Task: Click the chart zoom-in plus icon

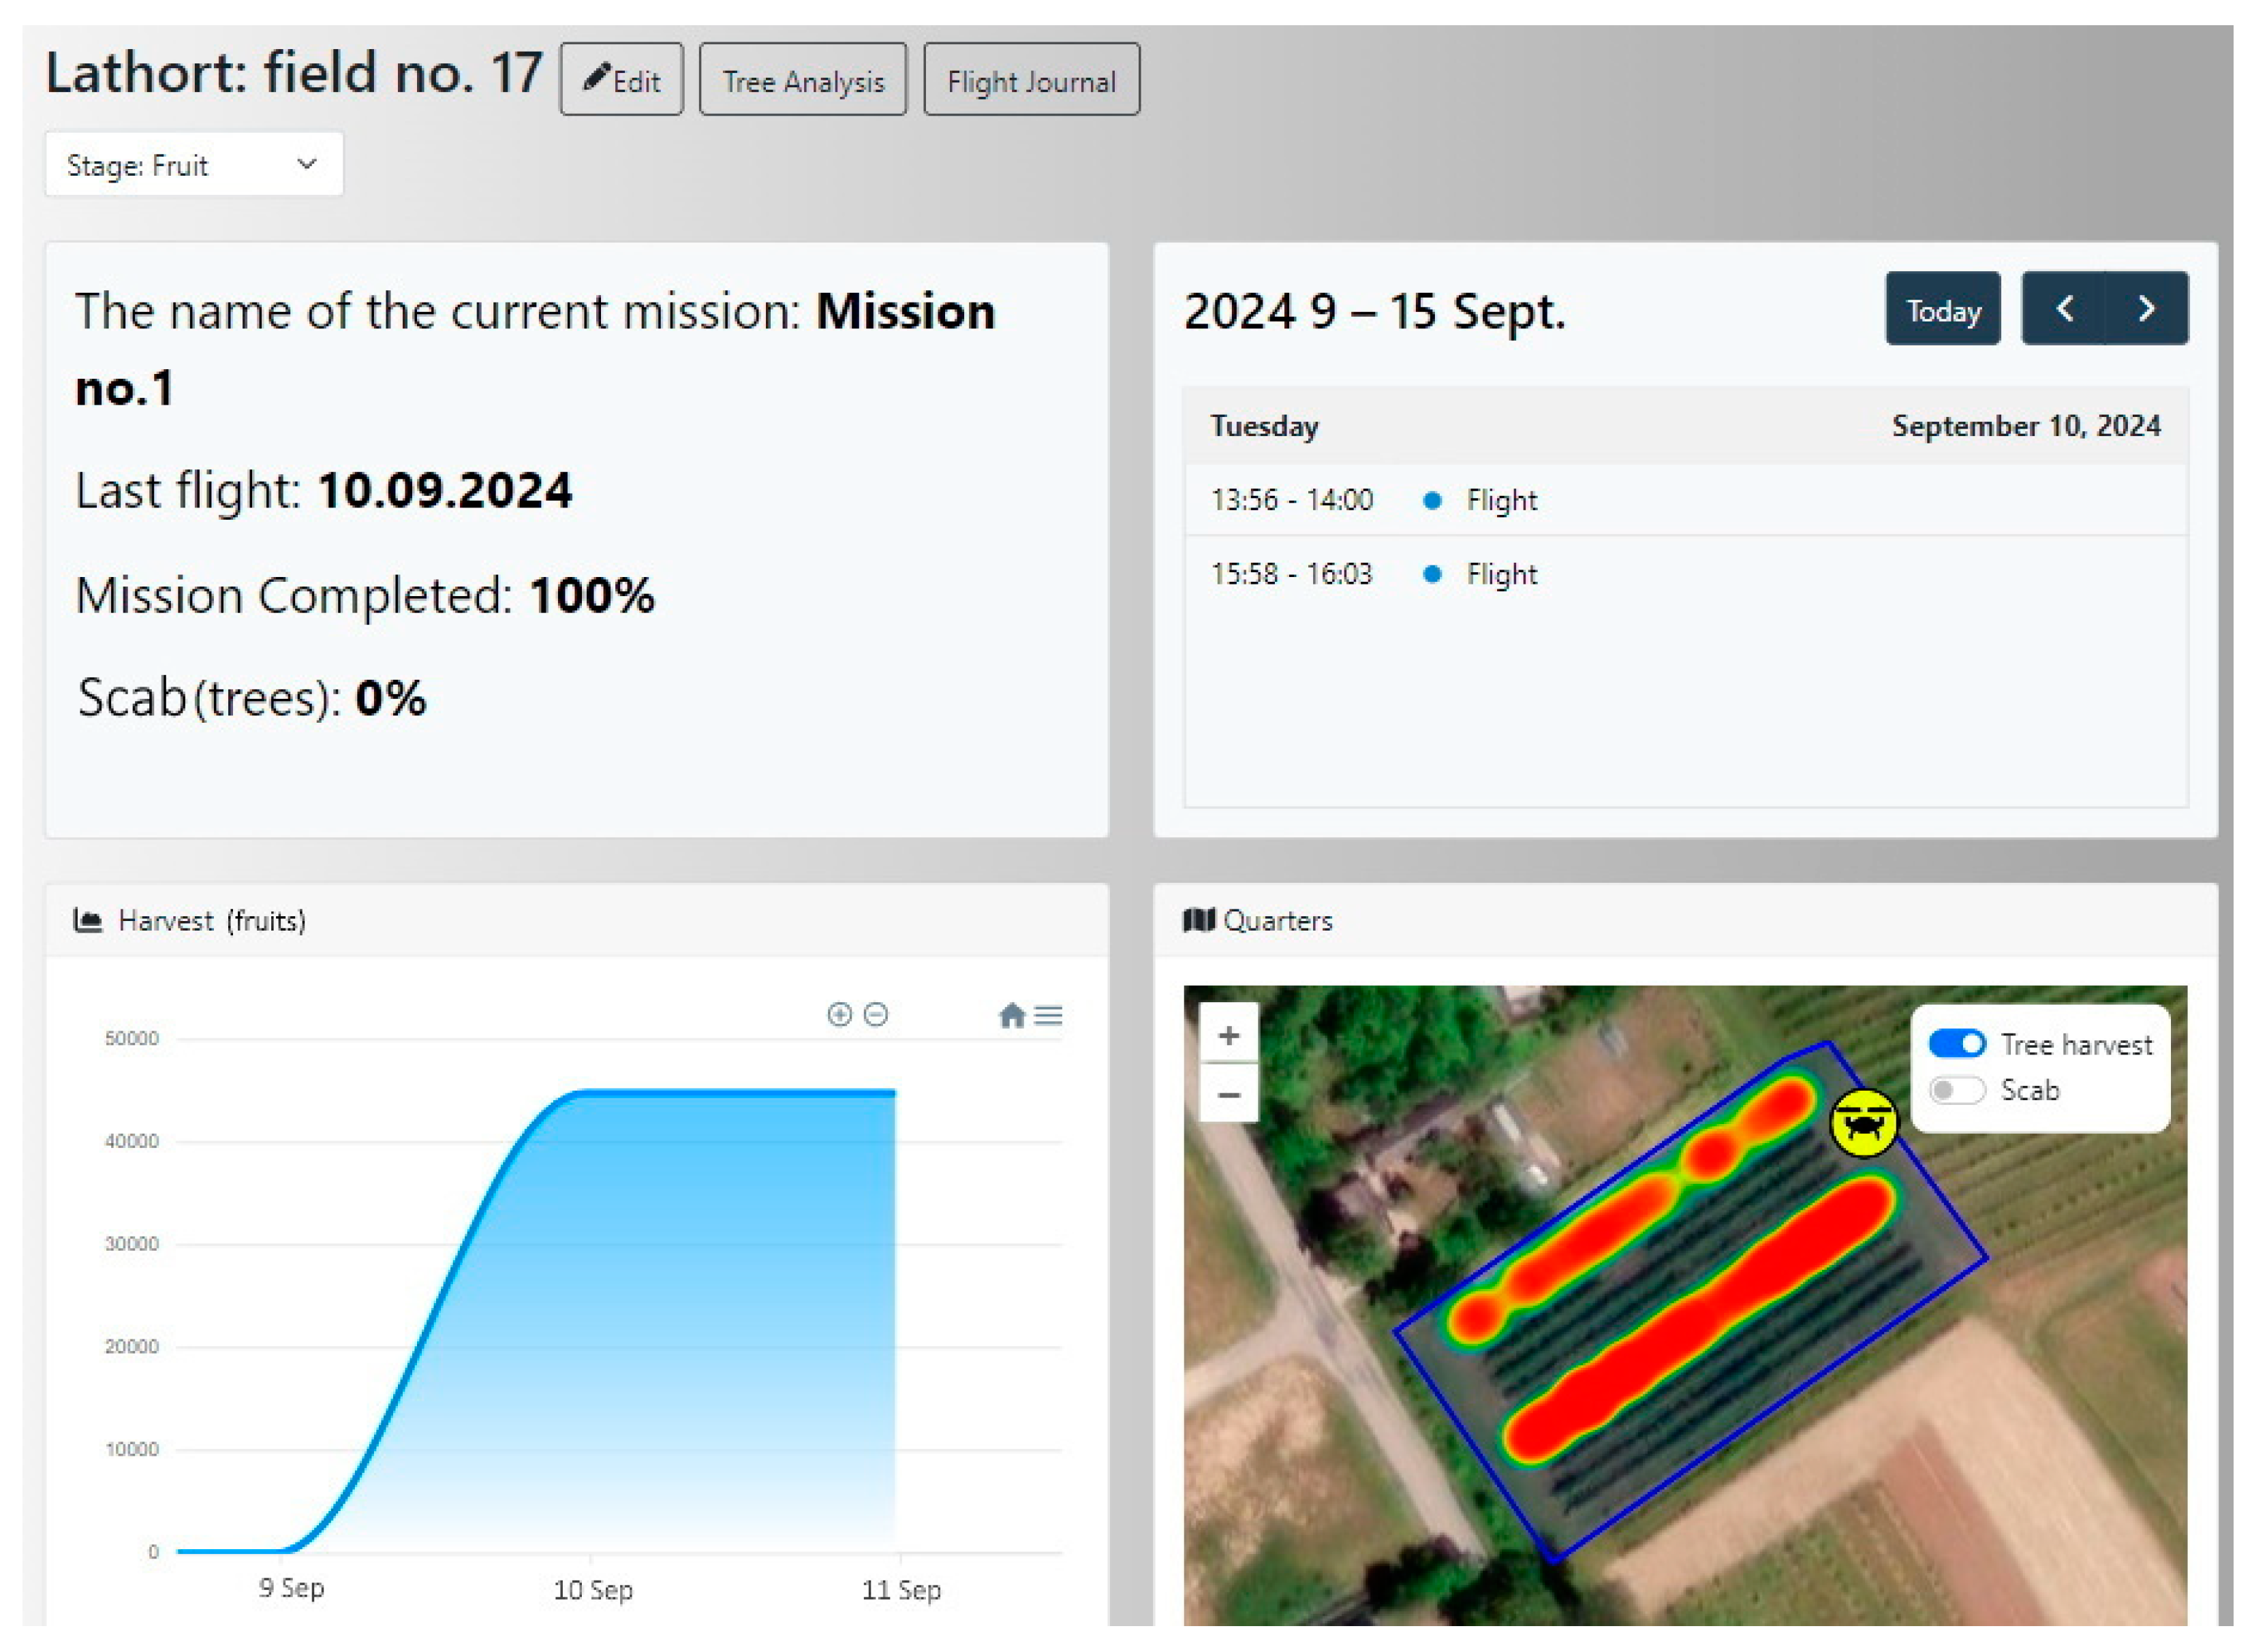Action: [x=839, y=1014]
